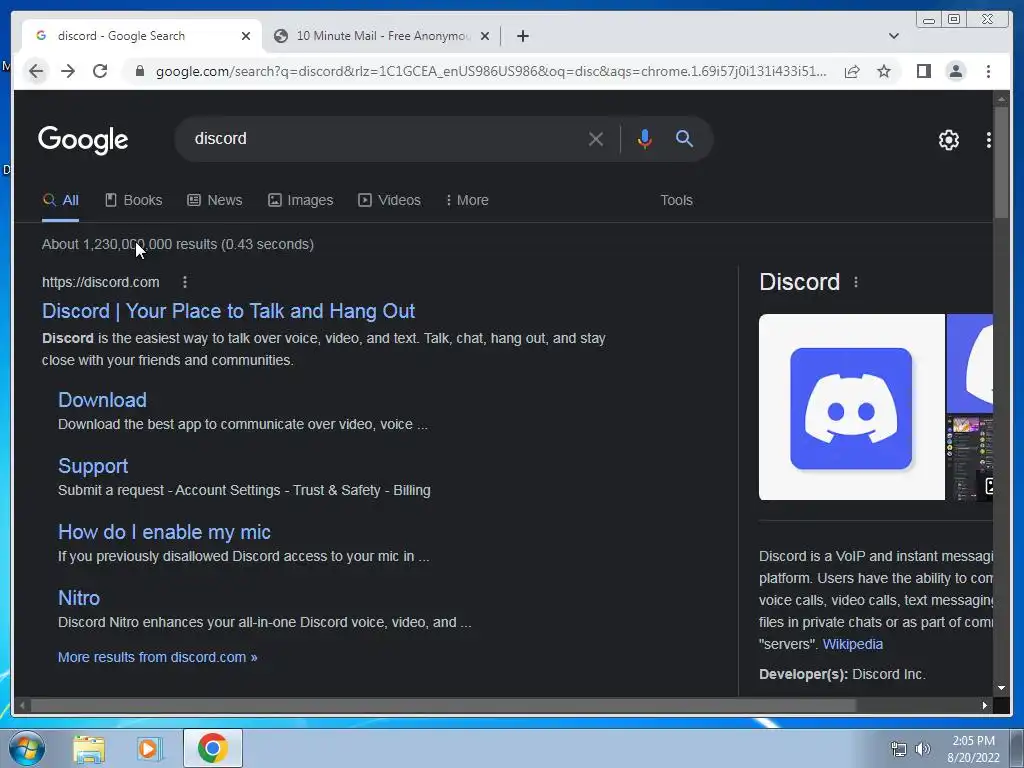Click into the Google search input field
1024x768 pixels.
(385, 139)
